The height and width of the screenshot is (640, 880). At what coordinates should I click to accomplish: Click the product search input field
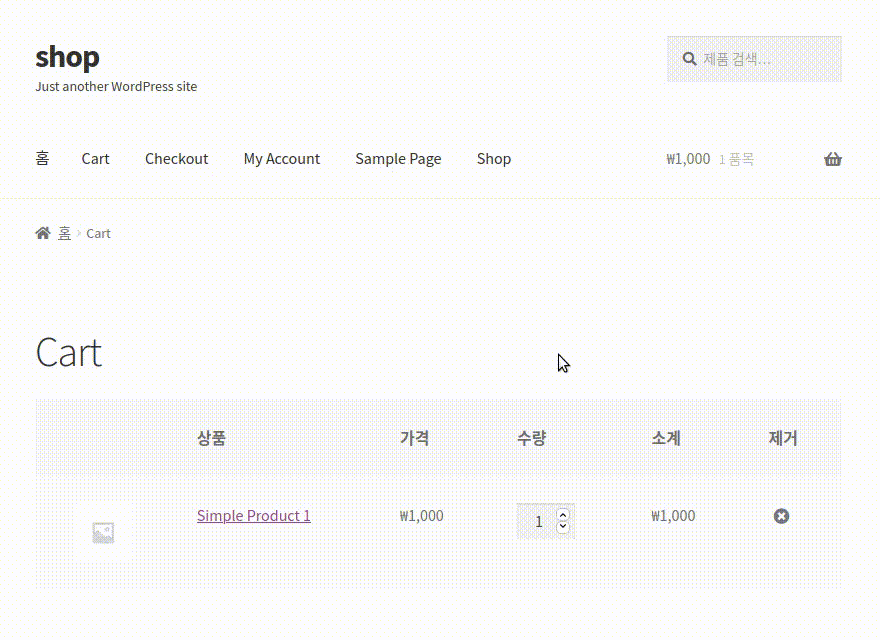765,59
